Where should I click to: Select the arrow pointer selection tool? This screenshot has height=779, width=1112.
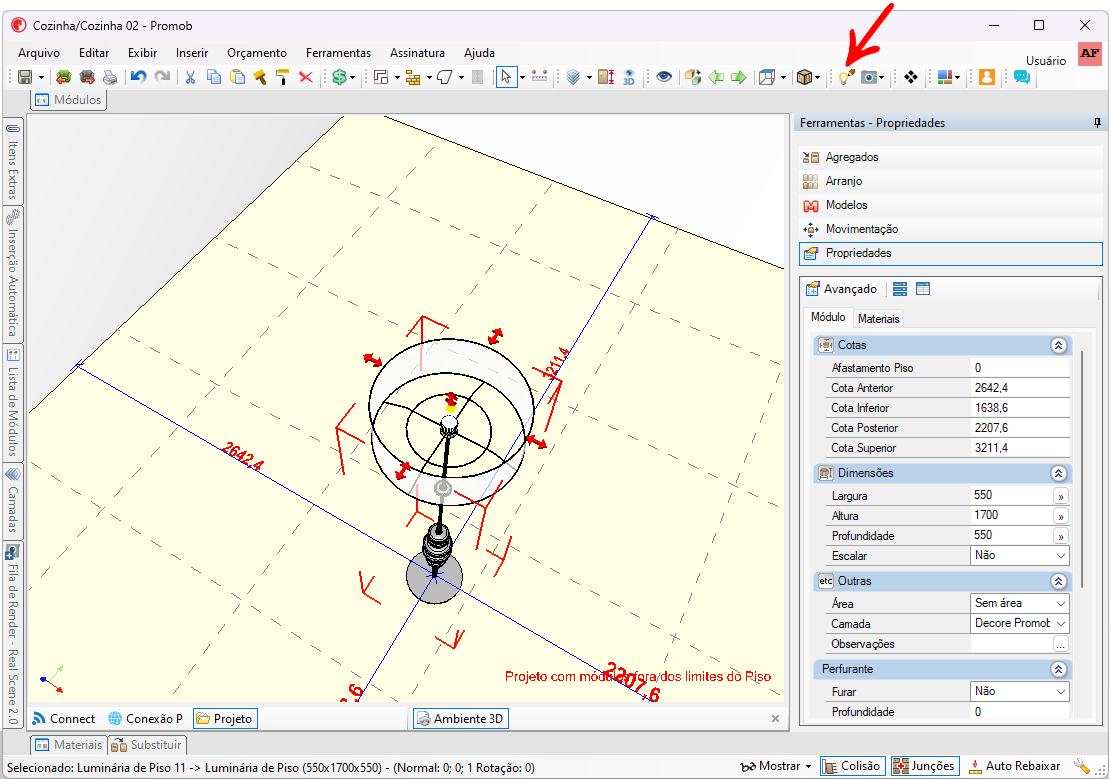(506, 77)
